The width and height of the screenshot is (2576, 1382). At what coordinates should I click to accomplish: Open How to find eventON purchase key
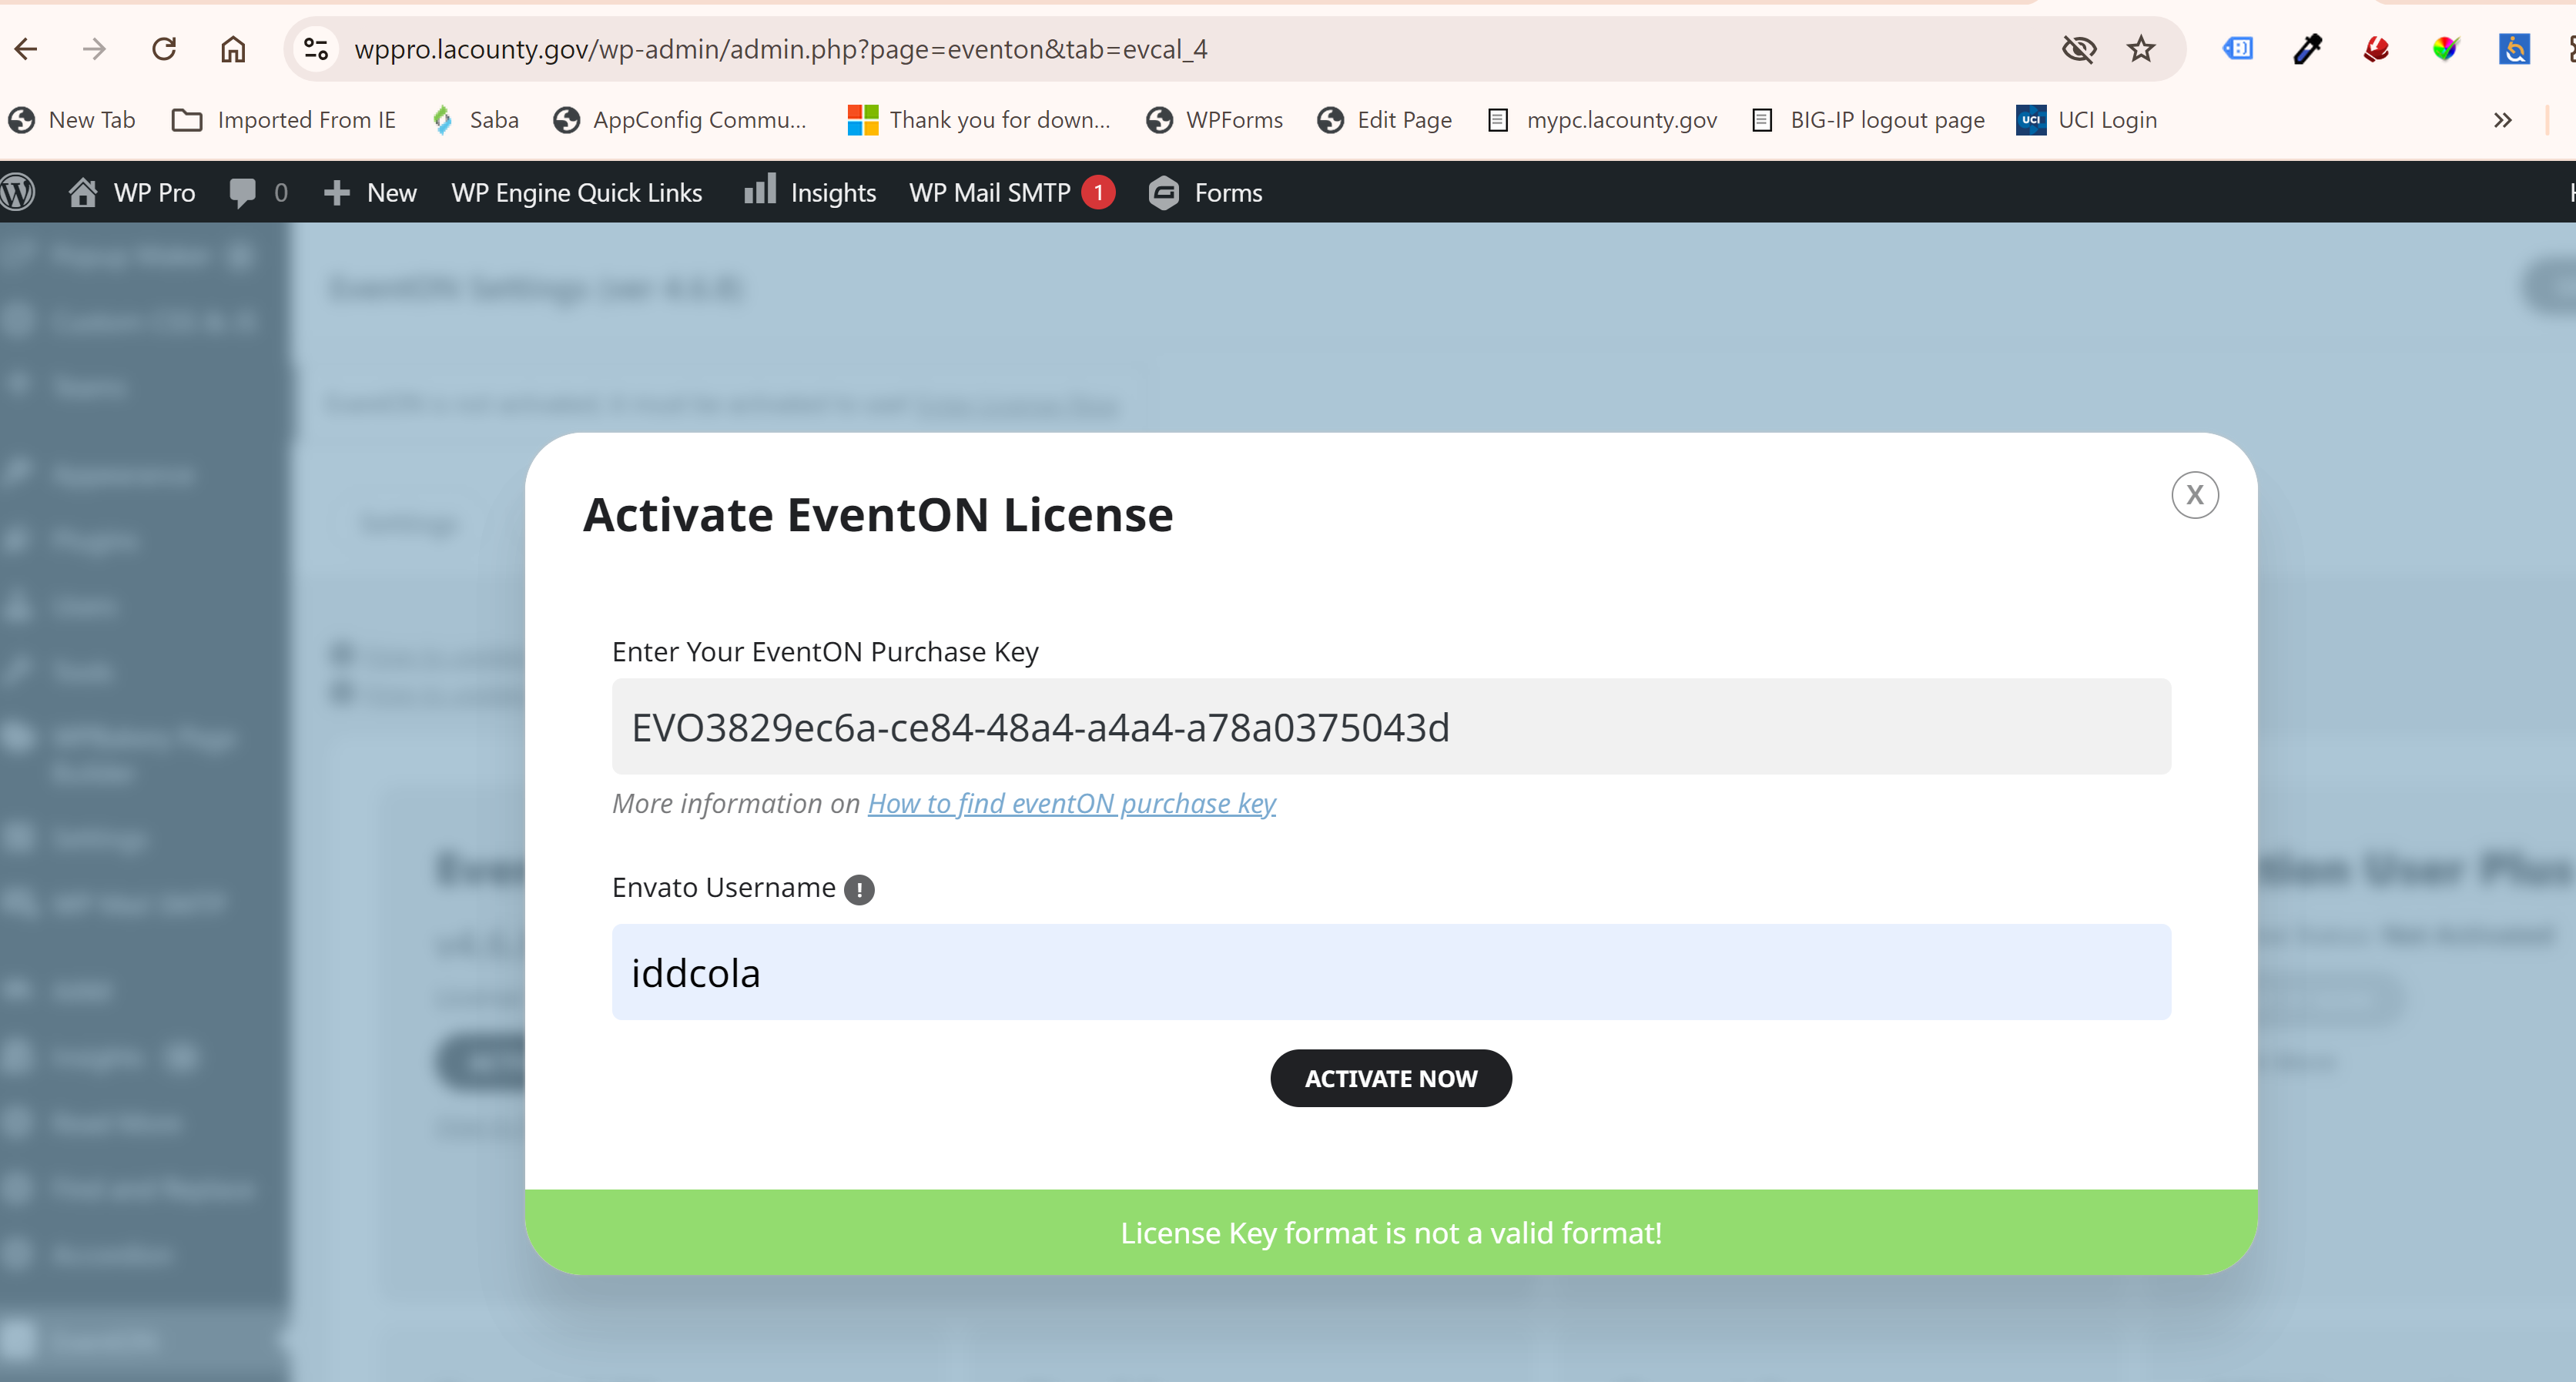tap(1071, 803)
